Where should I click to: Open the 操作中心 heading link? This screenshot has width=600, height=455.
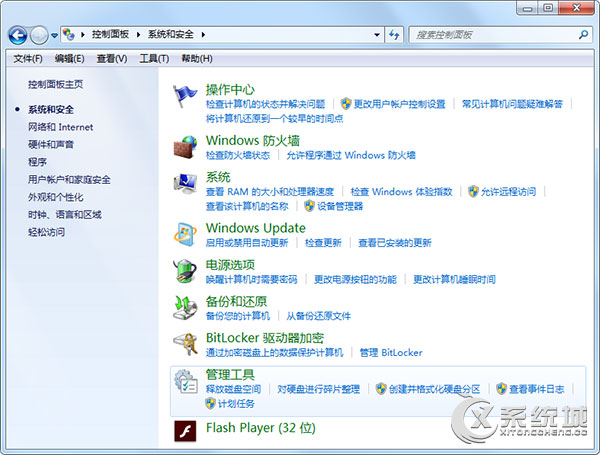click(x=230, y=90)
